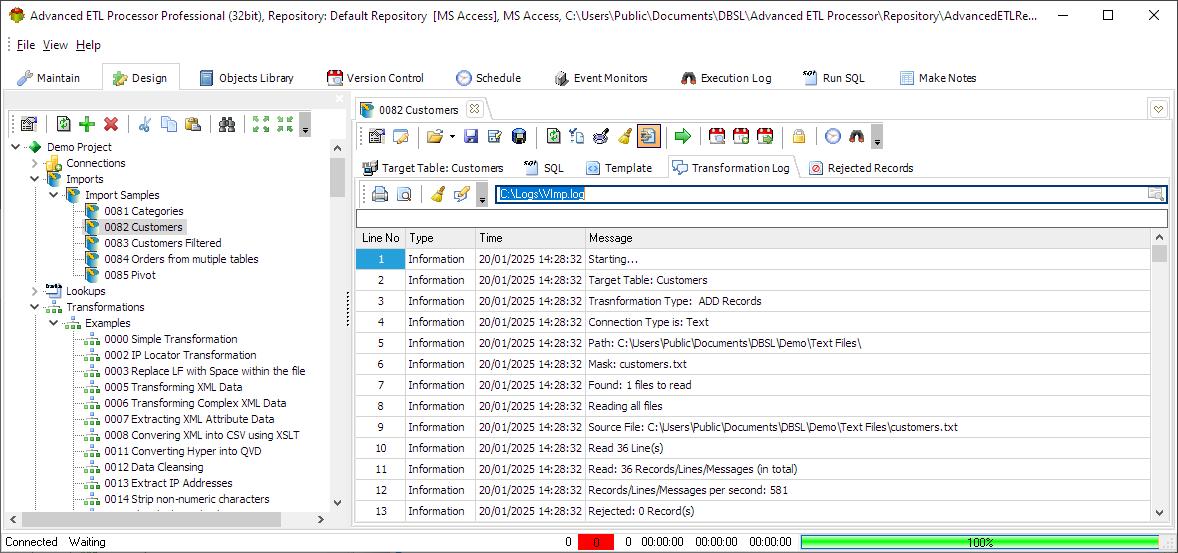Click the expand all green arrows icon
This screenshot has width=1178, height=553.
(x=261, y=125)
